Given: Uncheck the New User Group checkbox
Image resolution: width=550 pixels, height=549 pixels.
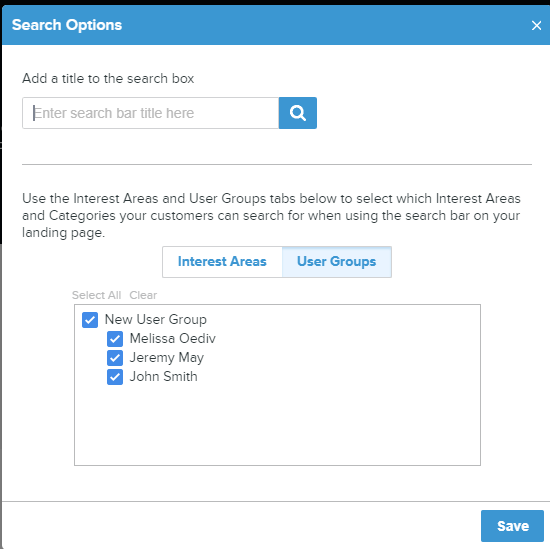Looking at the screenshot, I should click(x=90, y=320).
